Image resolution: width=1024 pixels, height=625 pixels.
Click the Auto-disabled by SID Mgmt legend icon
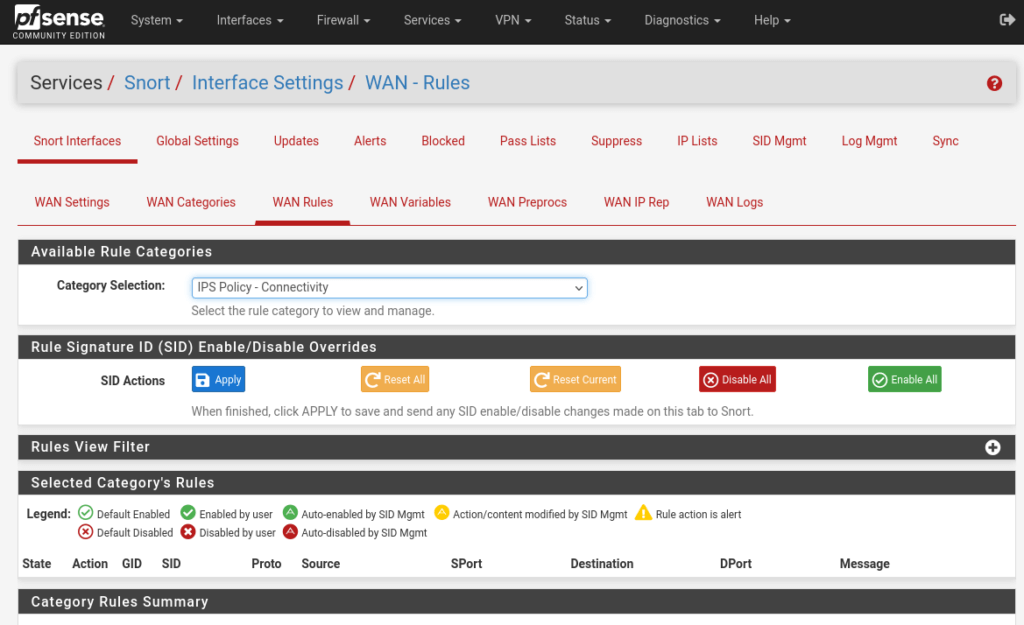(x=290, y=532)
